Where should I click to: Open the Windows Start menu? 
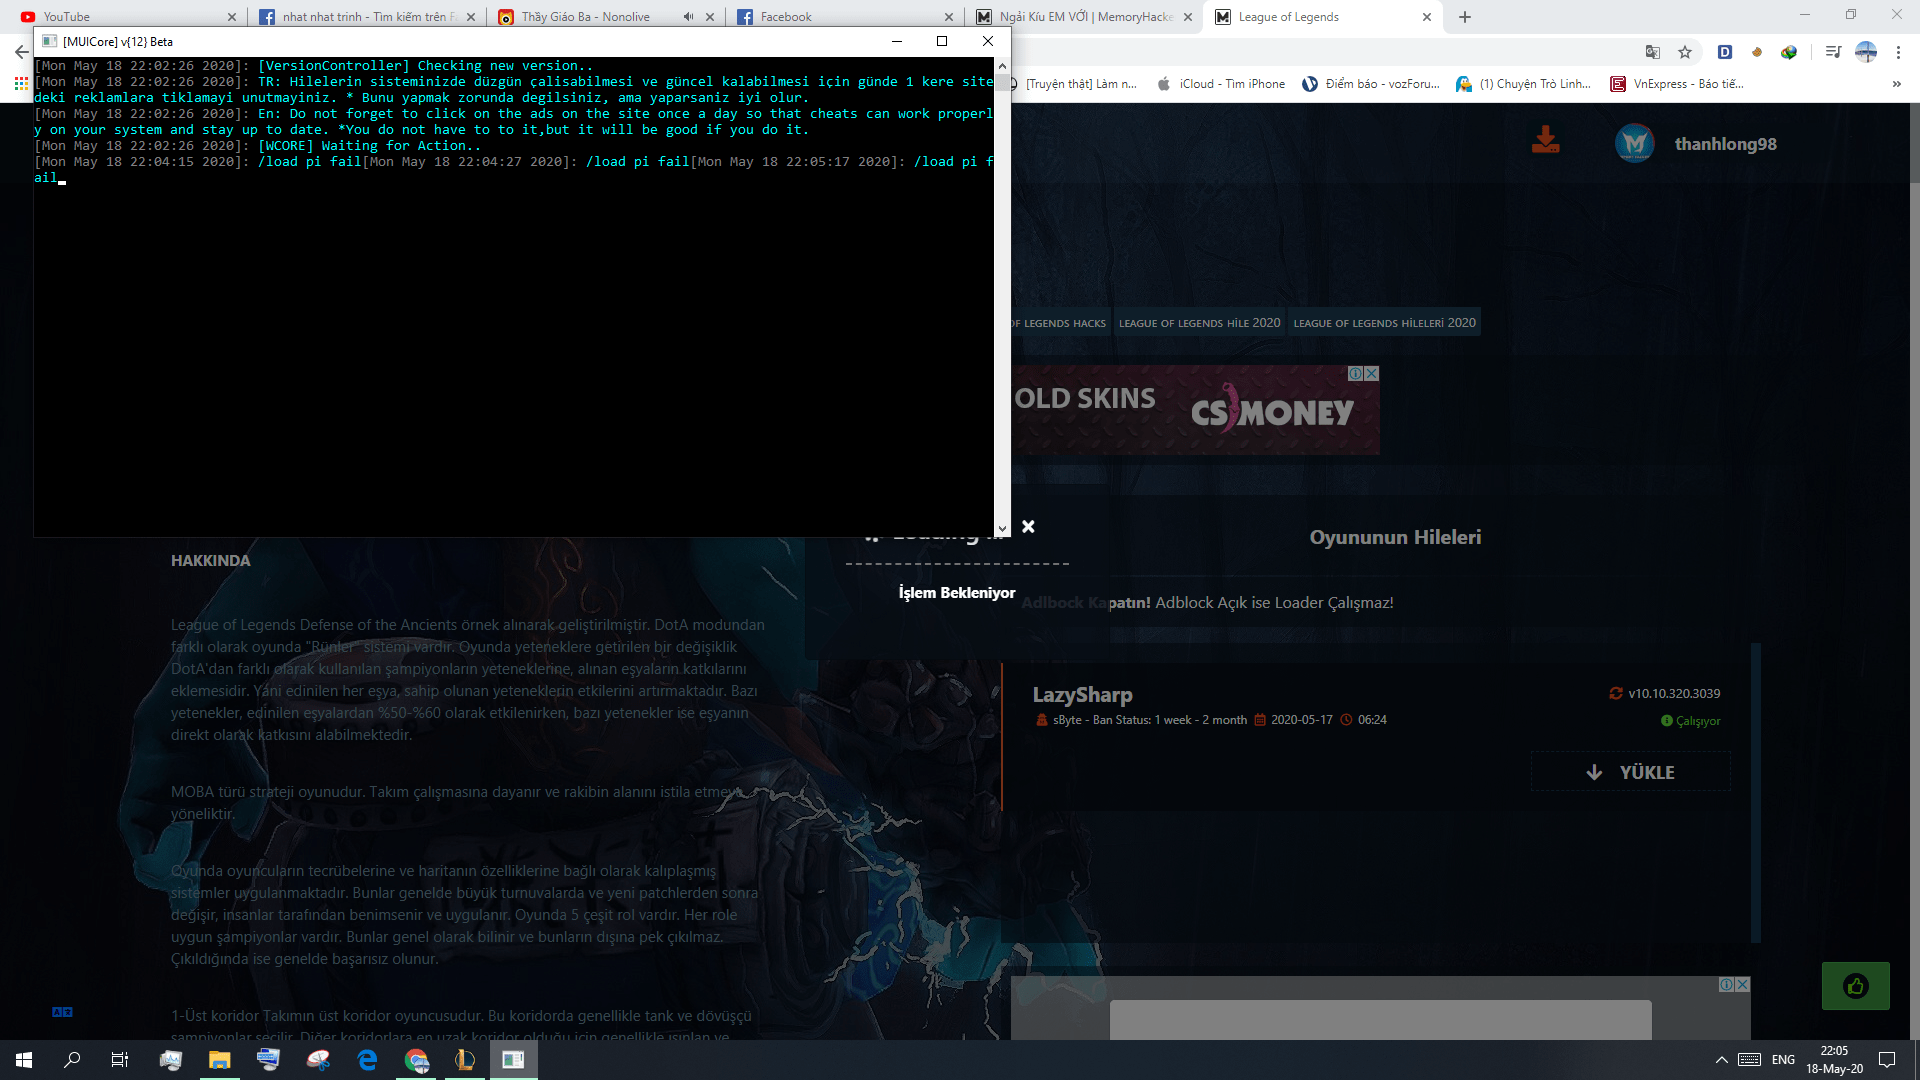[x=24, y=1060]
